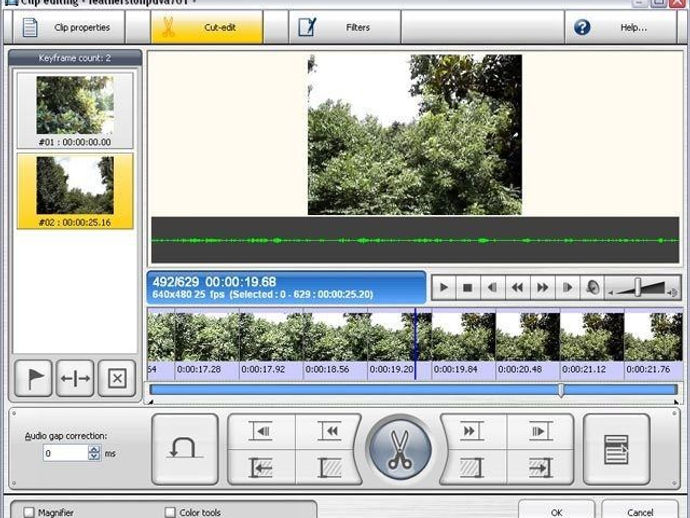690x518 pixels.
Task: Click the split-at-position arrows button
Action: coord(75,378)
